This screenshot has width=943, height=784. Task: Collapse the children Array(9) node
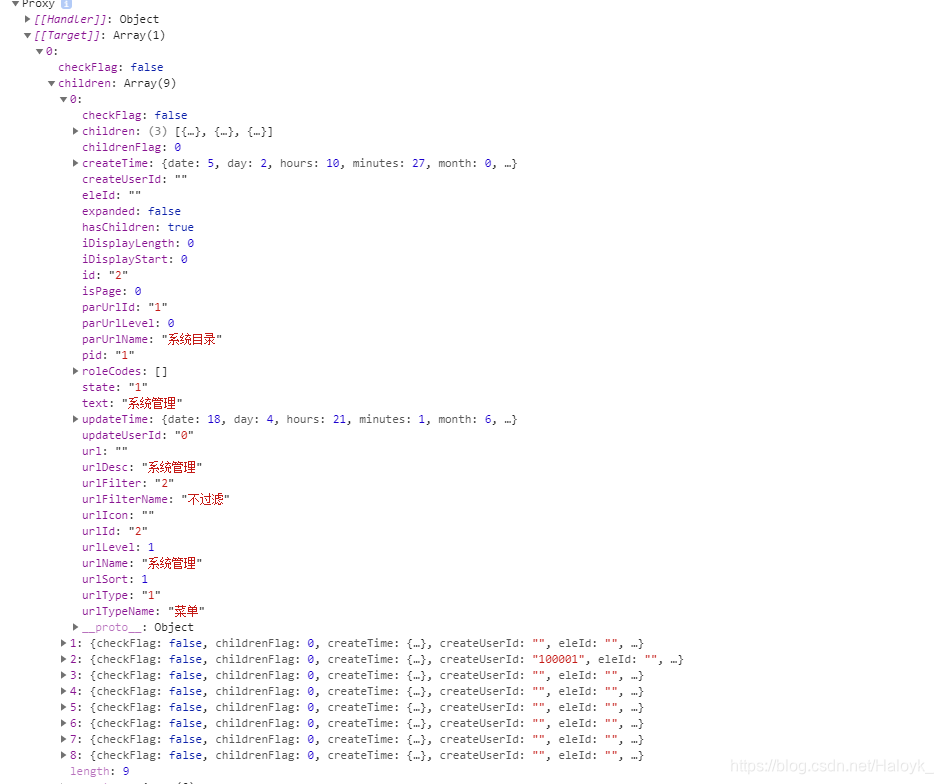(52, 84)
